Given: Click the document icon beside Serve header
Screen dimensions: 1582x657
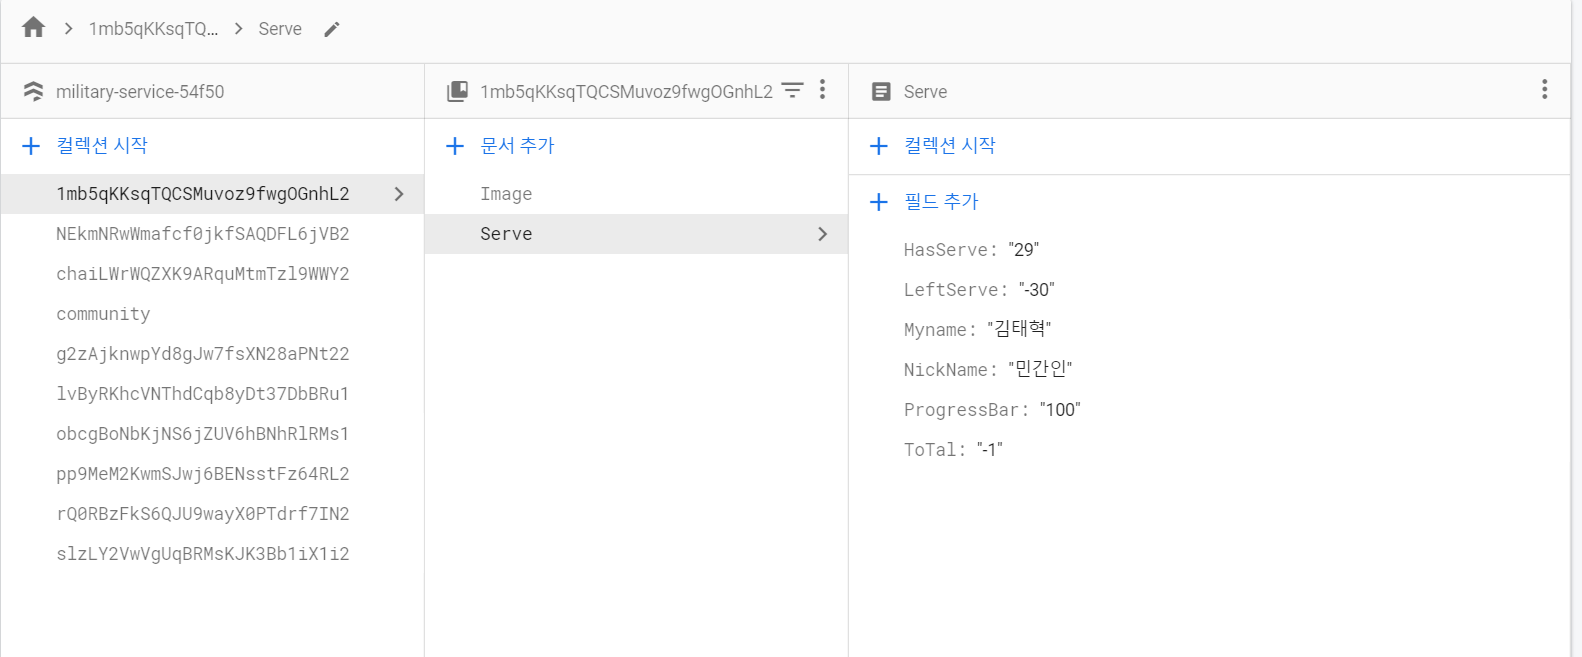Looking at the screenshot, I should (881, 91).
